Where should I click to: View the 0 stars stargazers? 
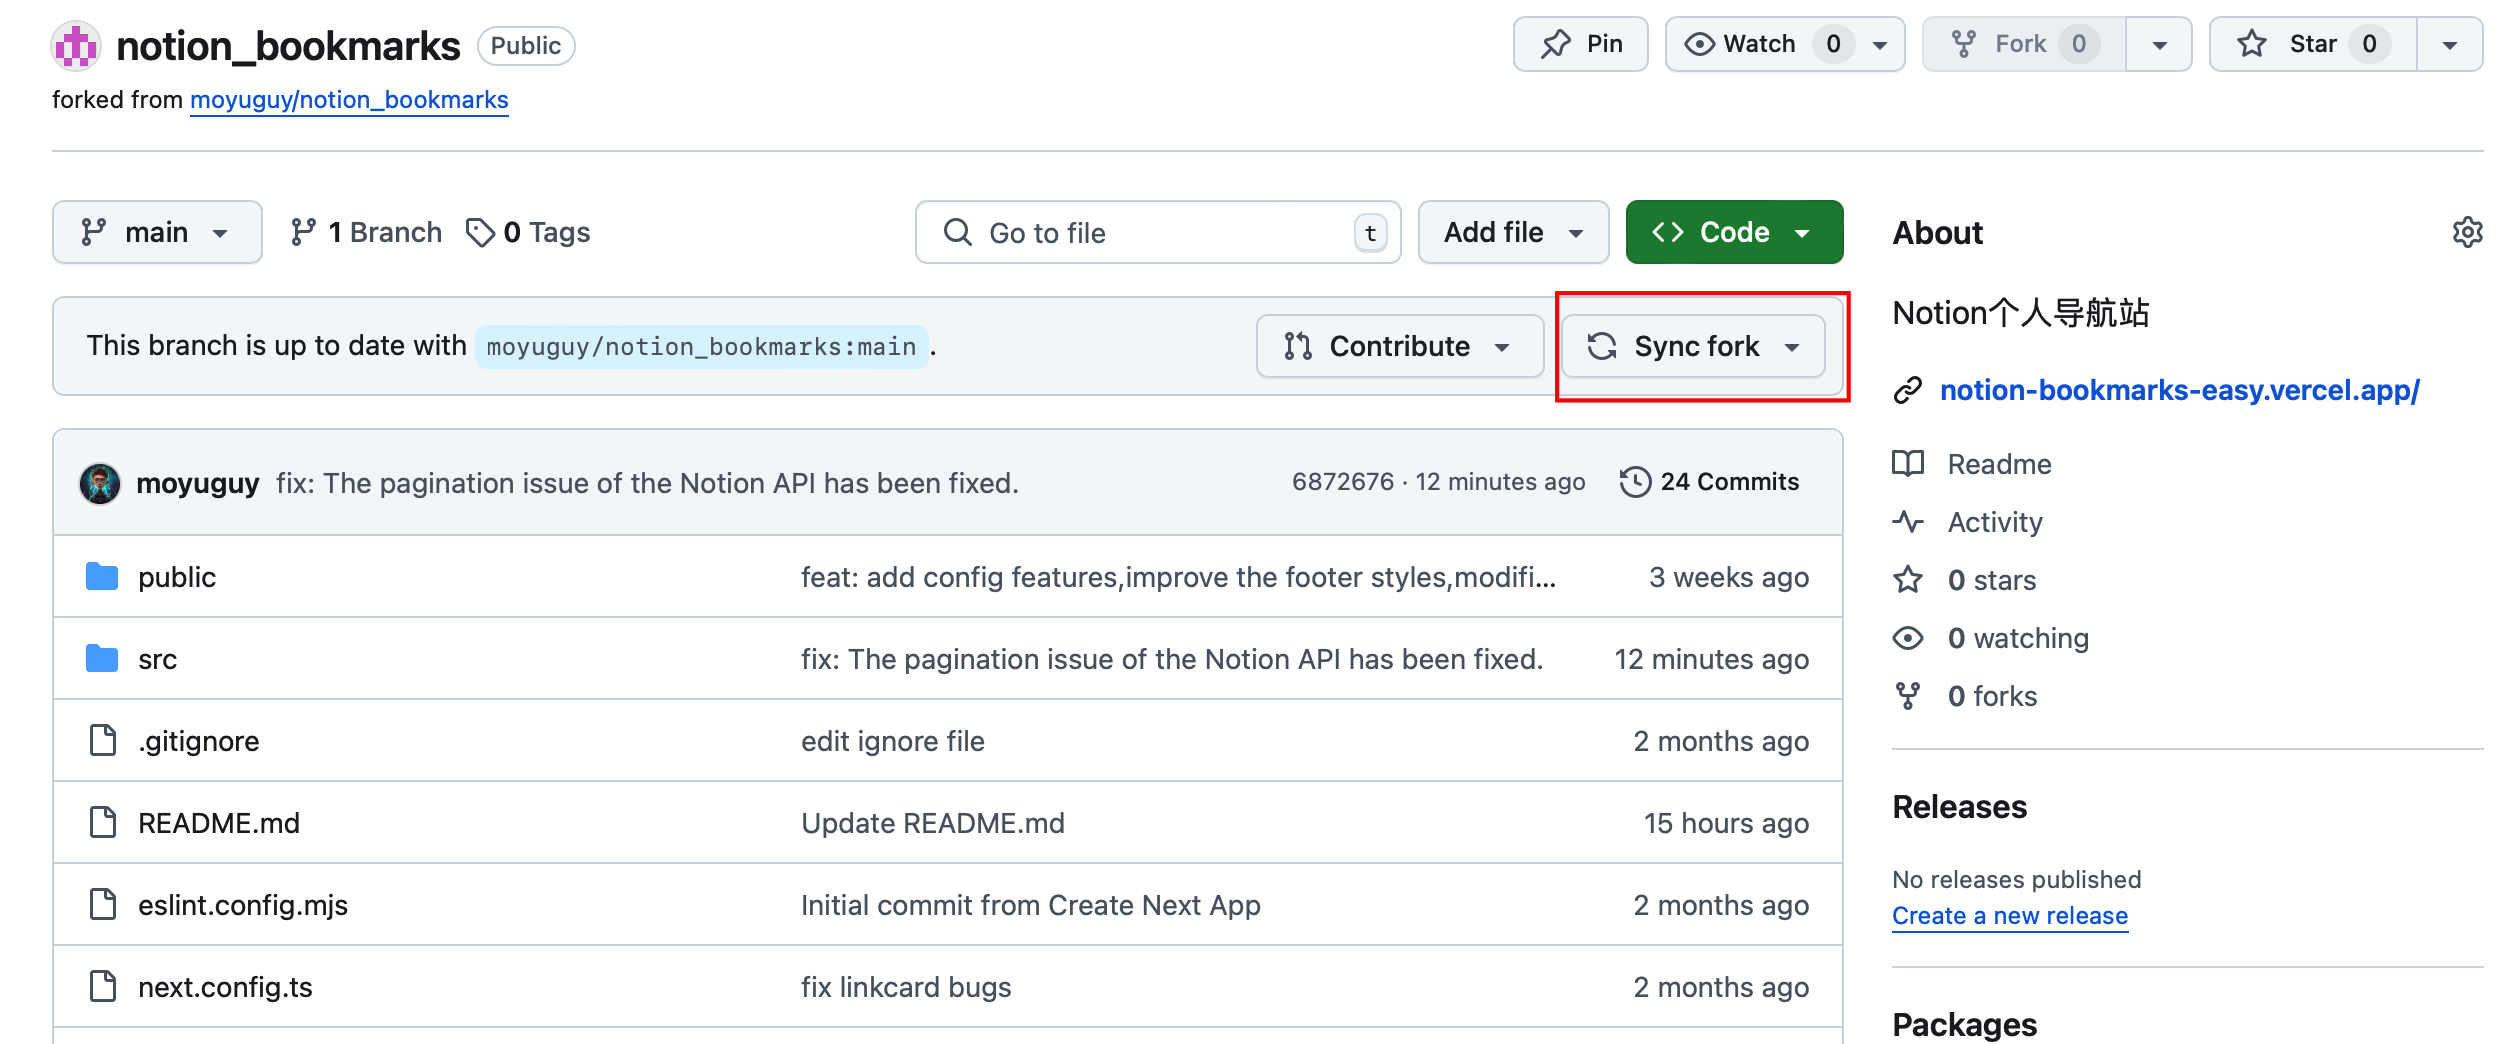pyautogui.click(x=1992, y=580)
